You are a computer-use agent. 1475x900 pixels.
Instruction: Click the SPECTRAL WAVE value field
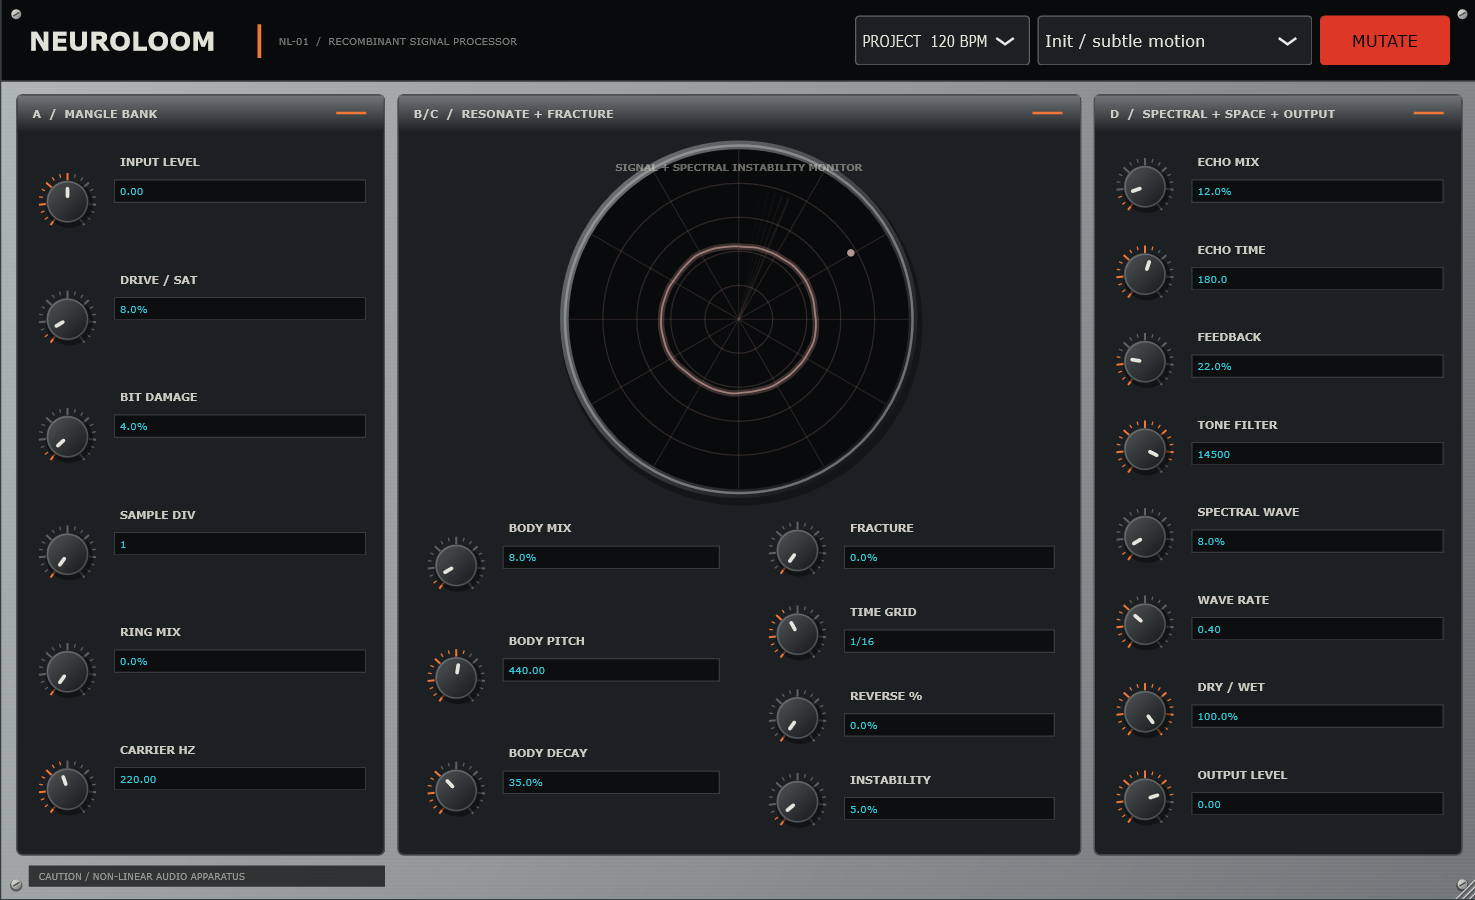click(x=1317, y=541)
